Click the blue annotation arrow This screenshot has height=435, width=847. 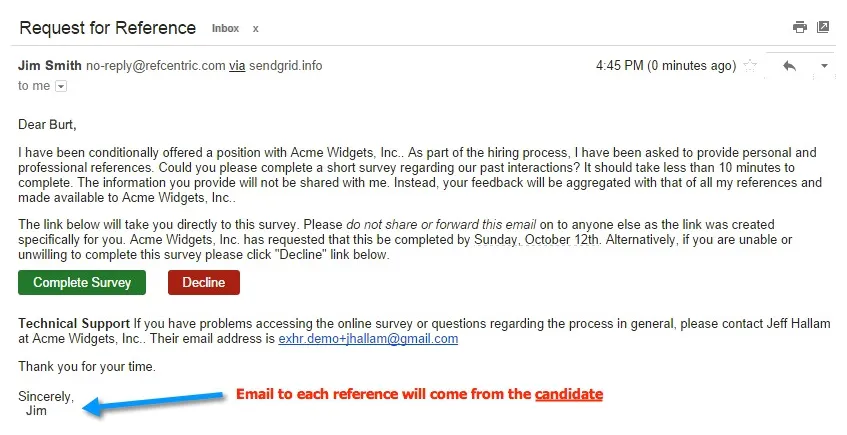150,402
